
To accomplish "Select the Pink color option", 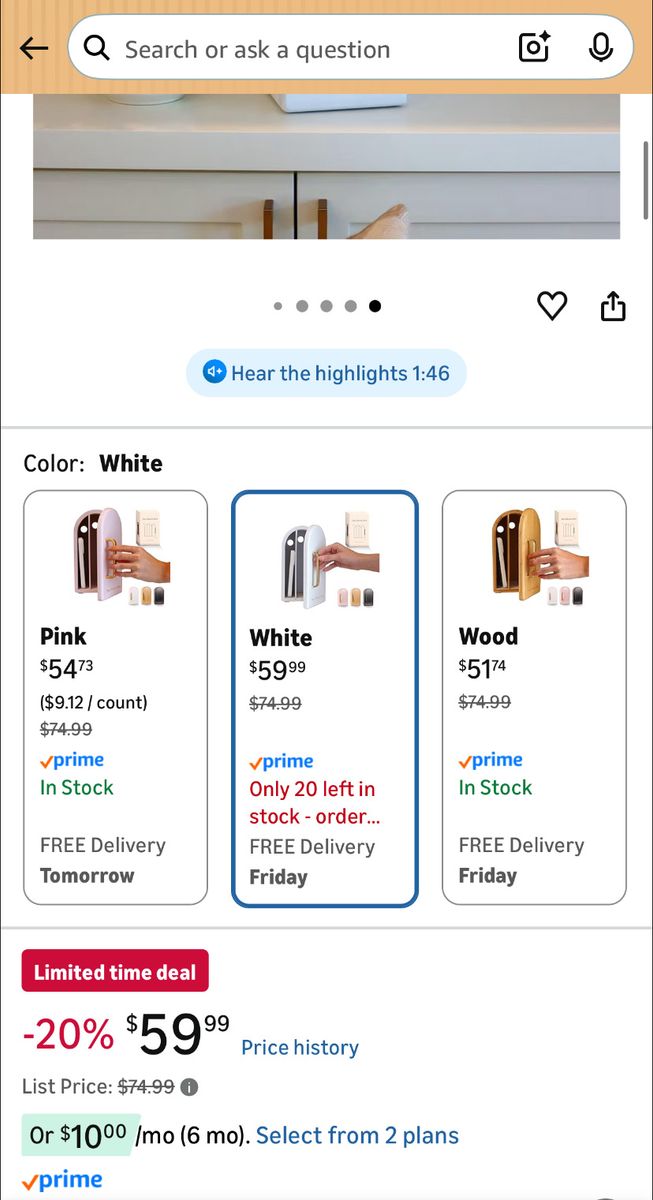I will pos(115,697).
